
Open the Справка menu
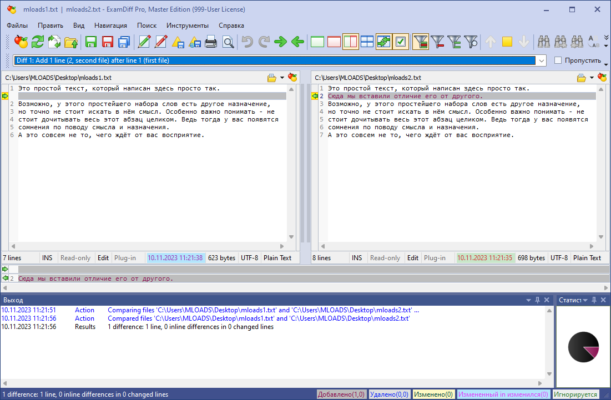(x=231, y=25)
